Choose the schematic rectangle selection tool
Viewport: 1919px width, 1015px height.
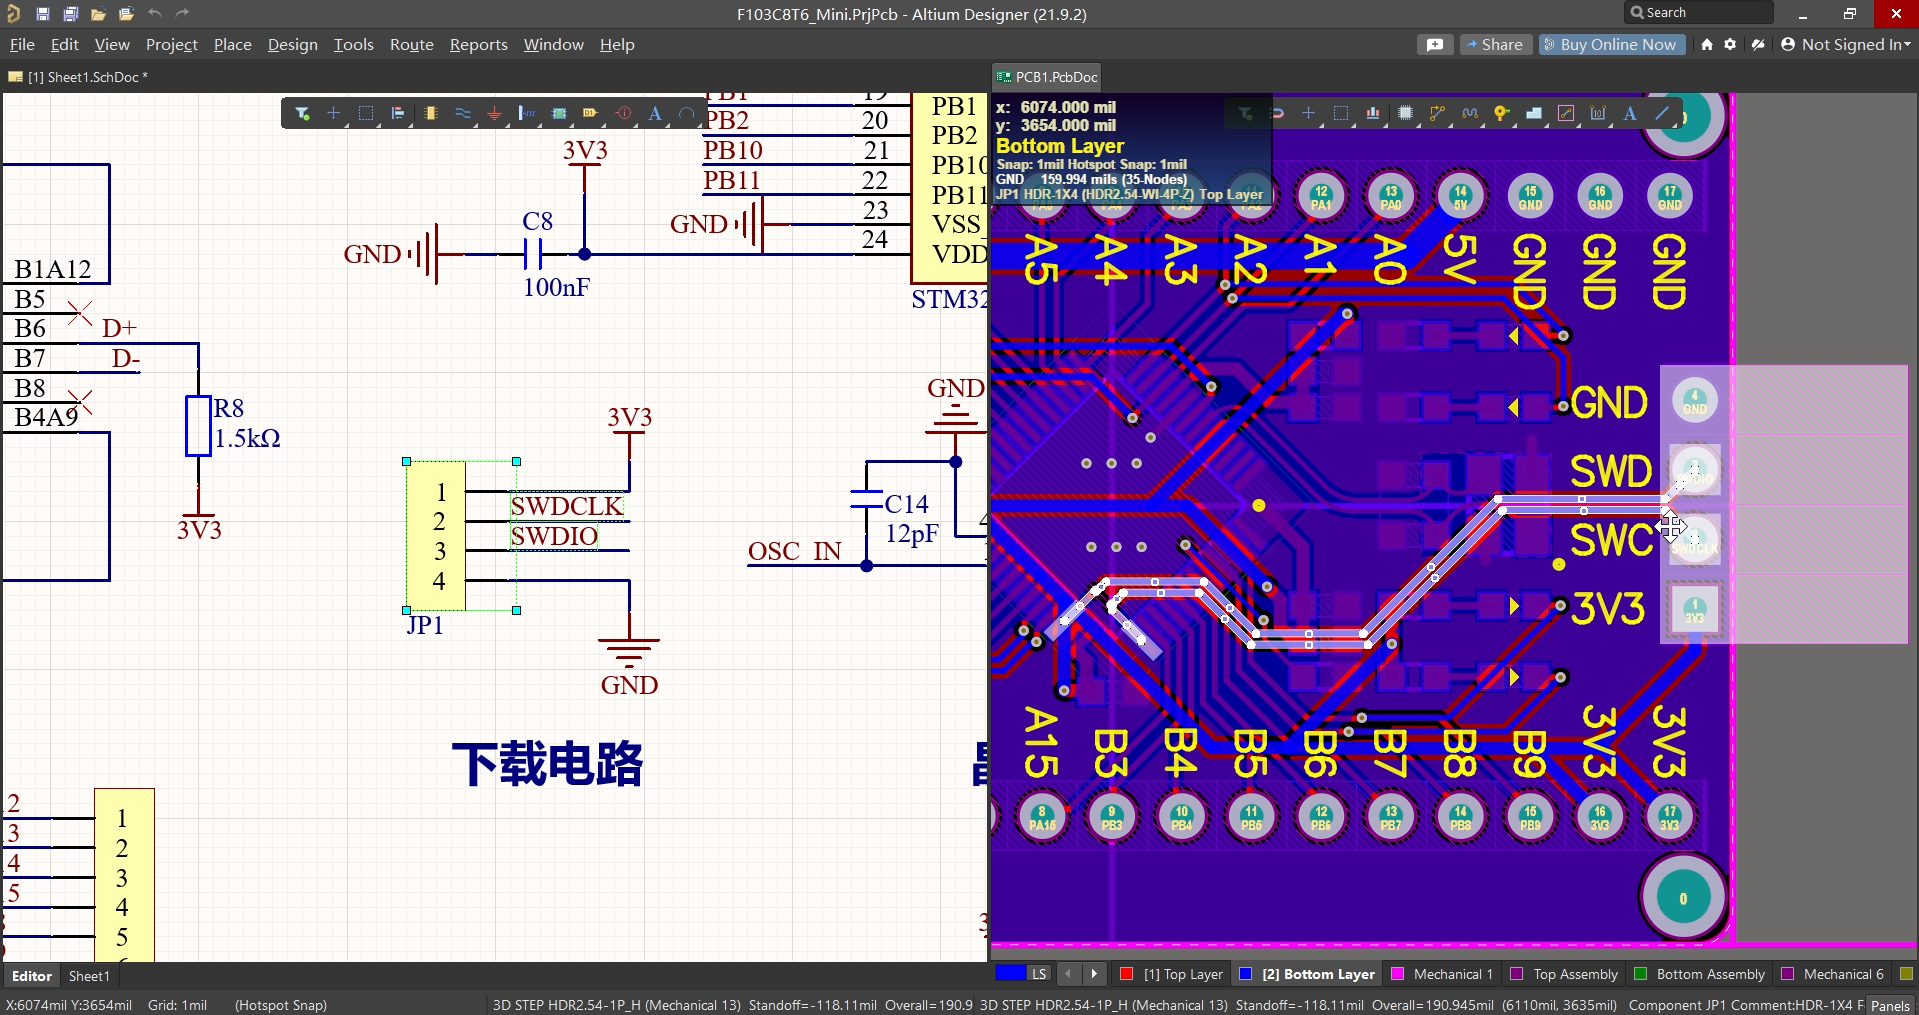pyautogui.click(x=366, y=113)
